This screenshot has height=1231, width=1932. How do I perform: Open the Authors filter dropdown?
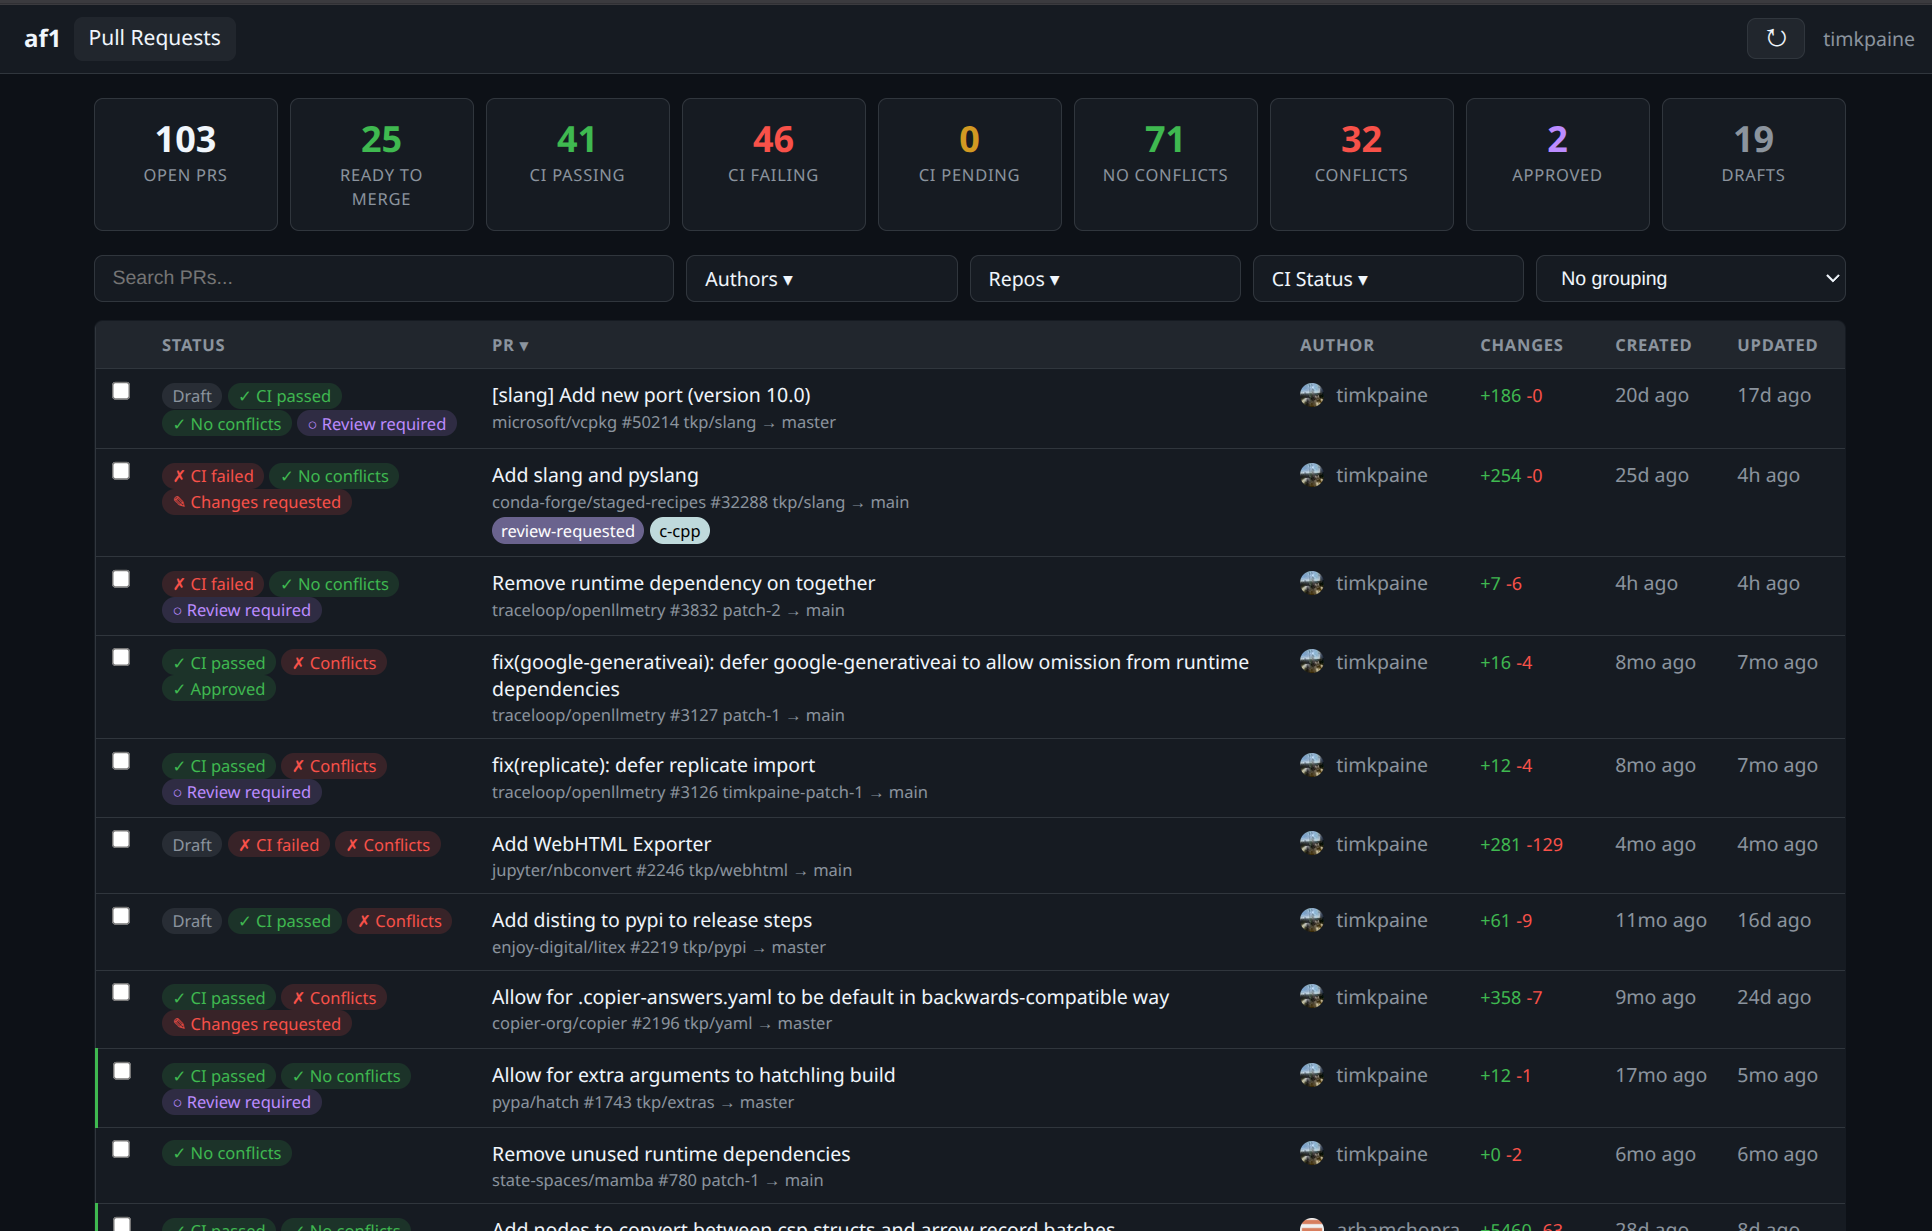click(x=821, y=279)
